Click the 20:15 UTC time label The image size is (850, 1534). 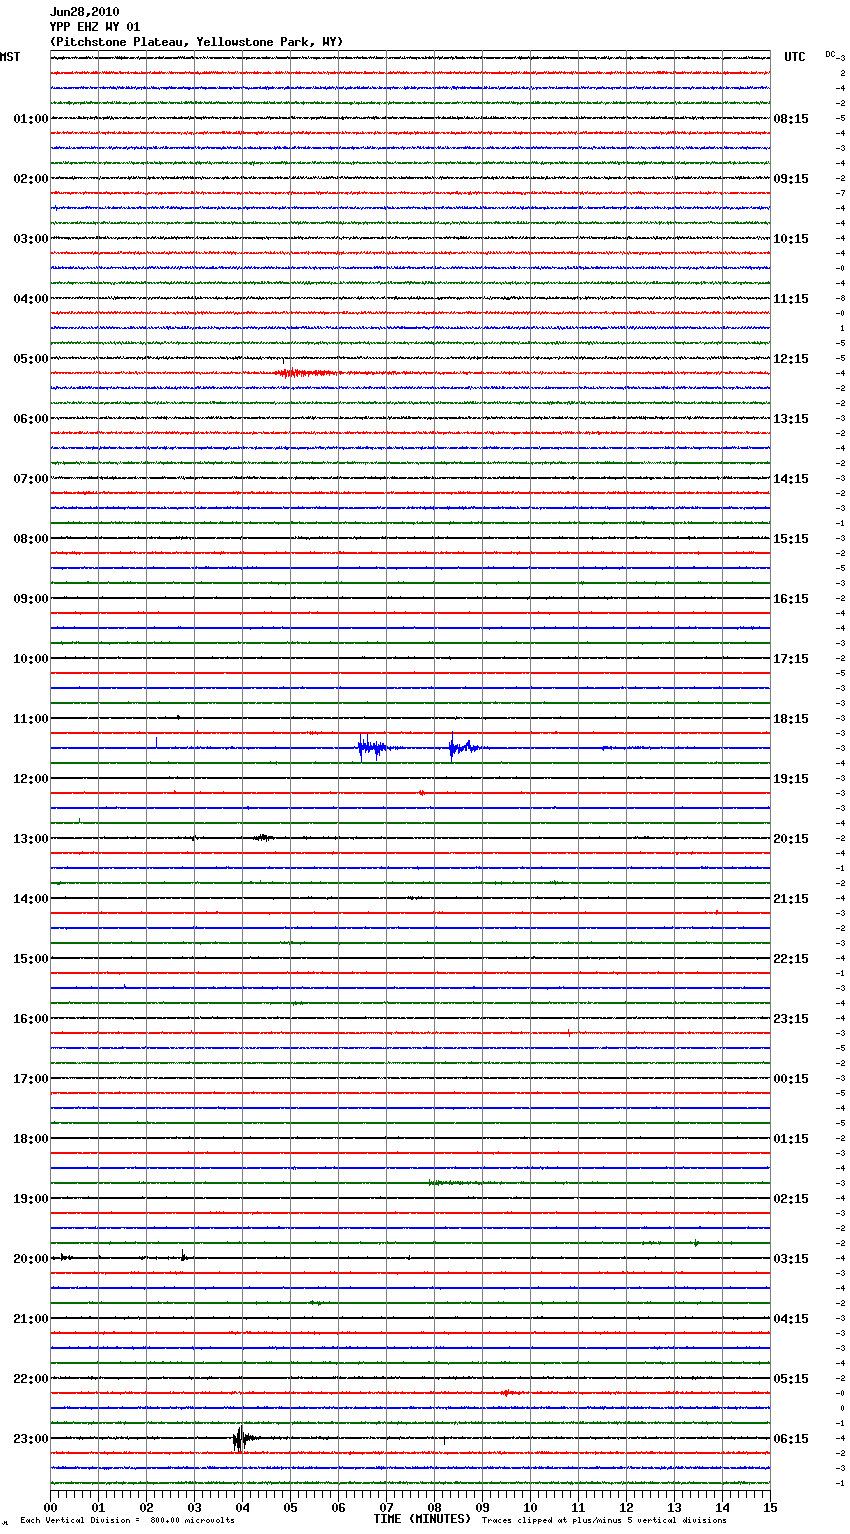click(x=791, y=839)
